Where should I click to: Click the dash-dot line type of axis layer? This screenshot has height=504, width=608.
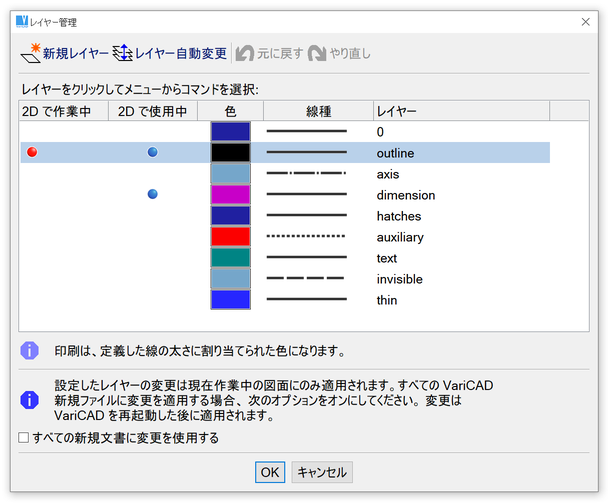(x=306, y=174)
